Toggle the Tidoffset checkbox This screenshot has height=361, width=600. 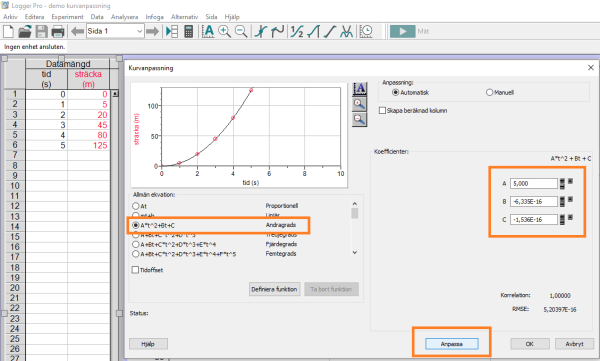[135, 270]
